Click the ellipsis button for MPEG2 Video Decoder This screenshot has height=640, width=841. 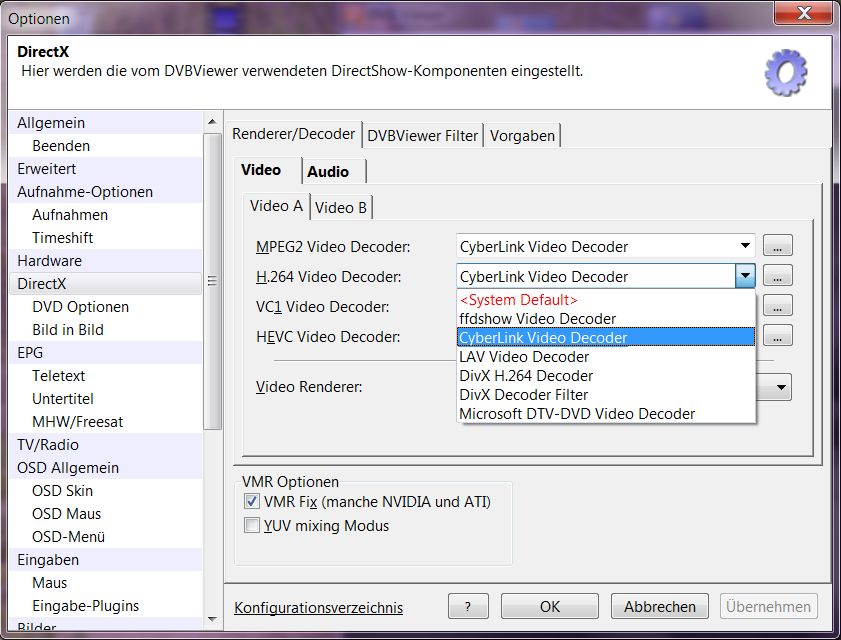[777, 246]
